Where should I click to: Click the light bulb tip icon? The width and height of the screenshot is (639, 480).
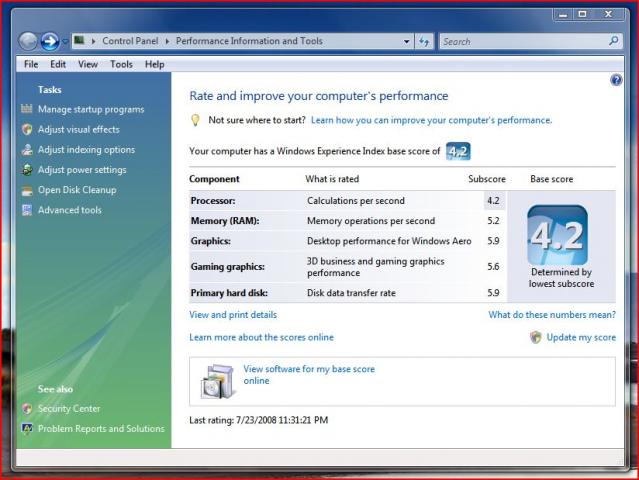coord(195,120)
